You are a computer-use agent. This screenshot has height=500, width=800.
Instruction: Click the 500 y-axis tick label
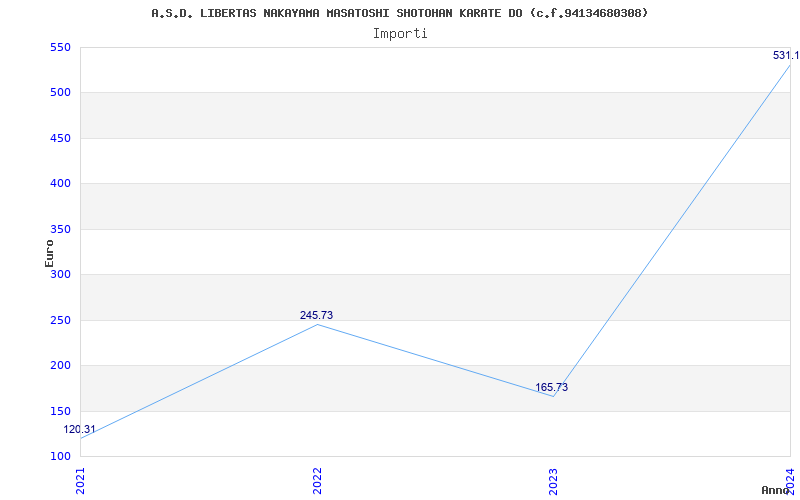[60, 93]
